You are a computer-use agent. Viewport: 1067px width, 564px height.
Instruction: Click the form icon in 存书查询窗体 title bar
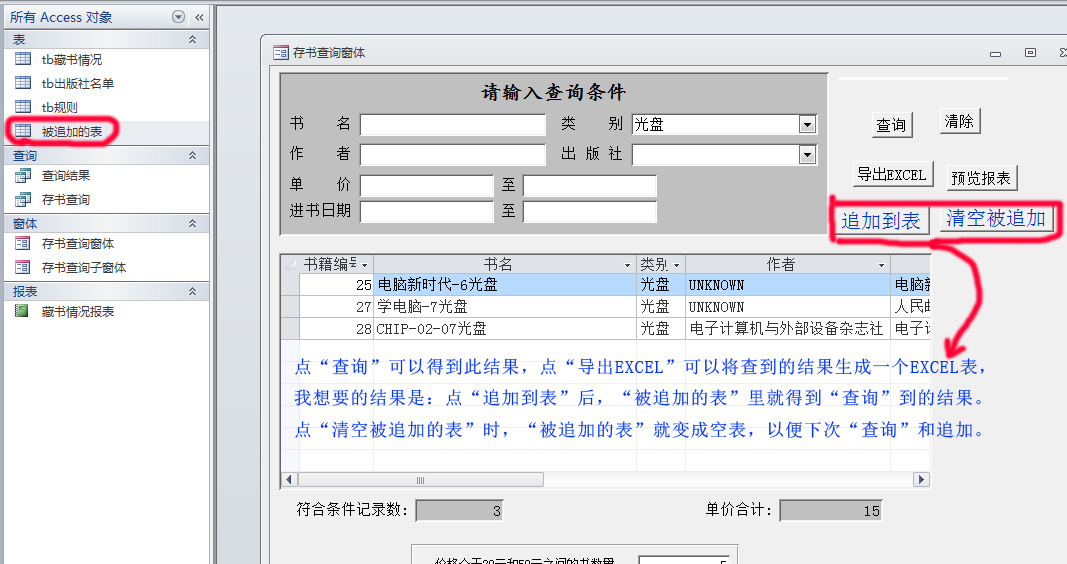(x=281, y=52)
